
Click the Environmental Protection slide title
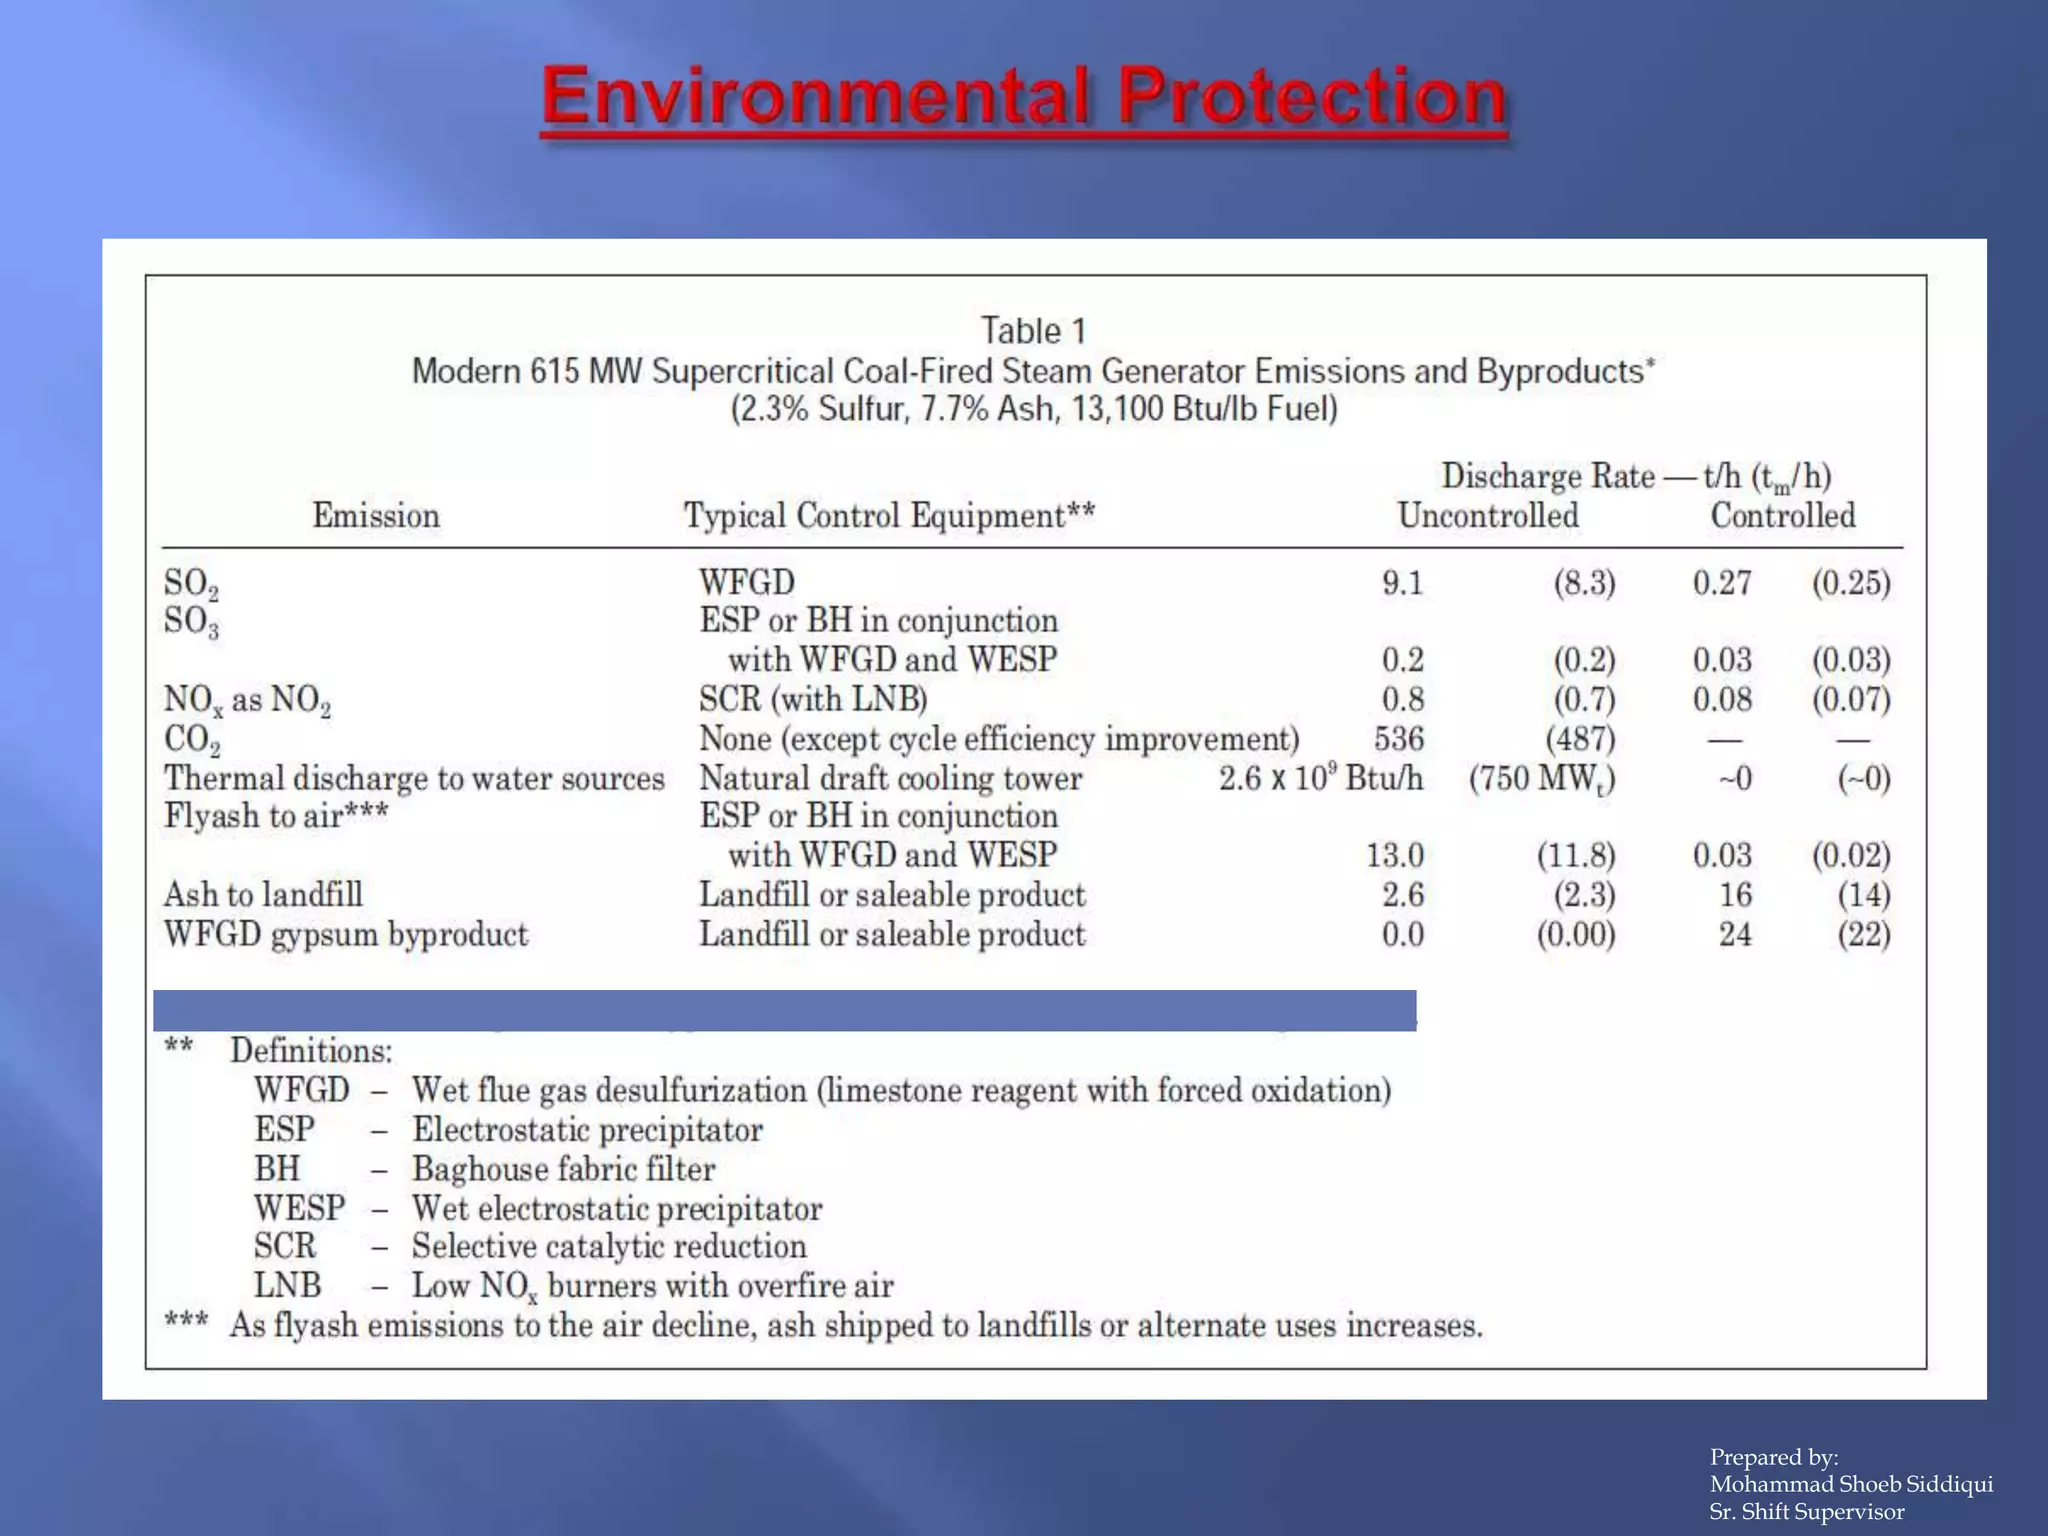[1024, 98]
